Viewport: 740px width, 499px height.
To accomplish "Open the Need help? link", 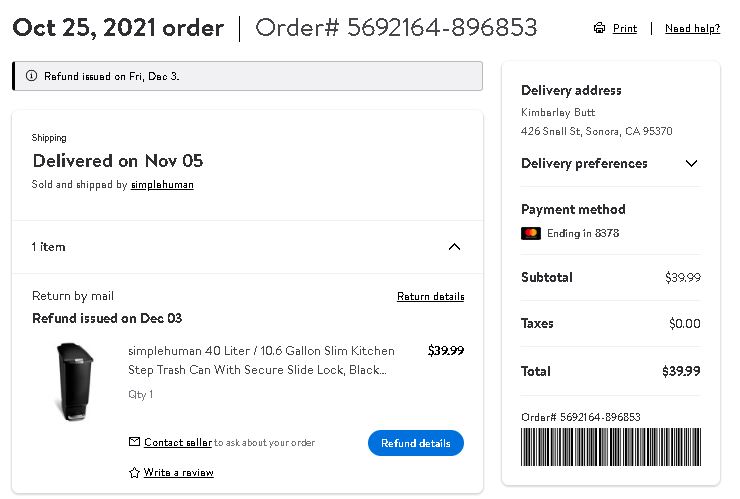I will (692, 28).
